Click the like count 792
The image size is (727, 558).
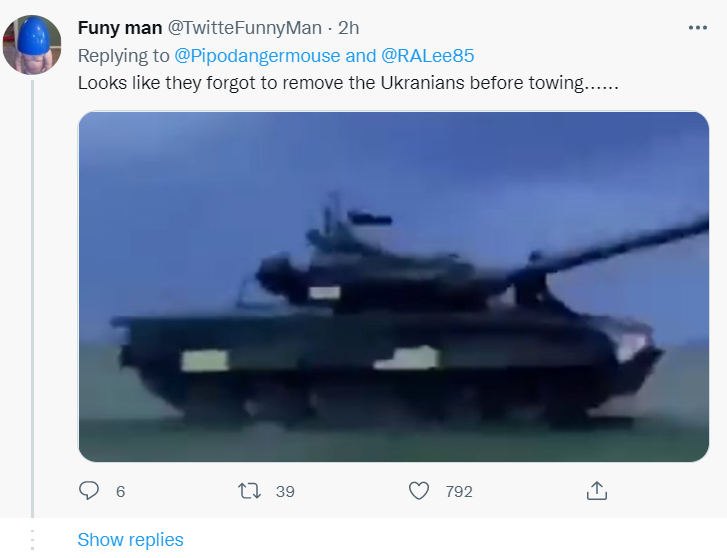pos(460,491)
